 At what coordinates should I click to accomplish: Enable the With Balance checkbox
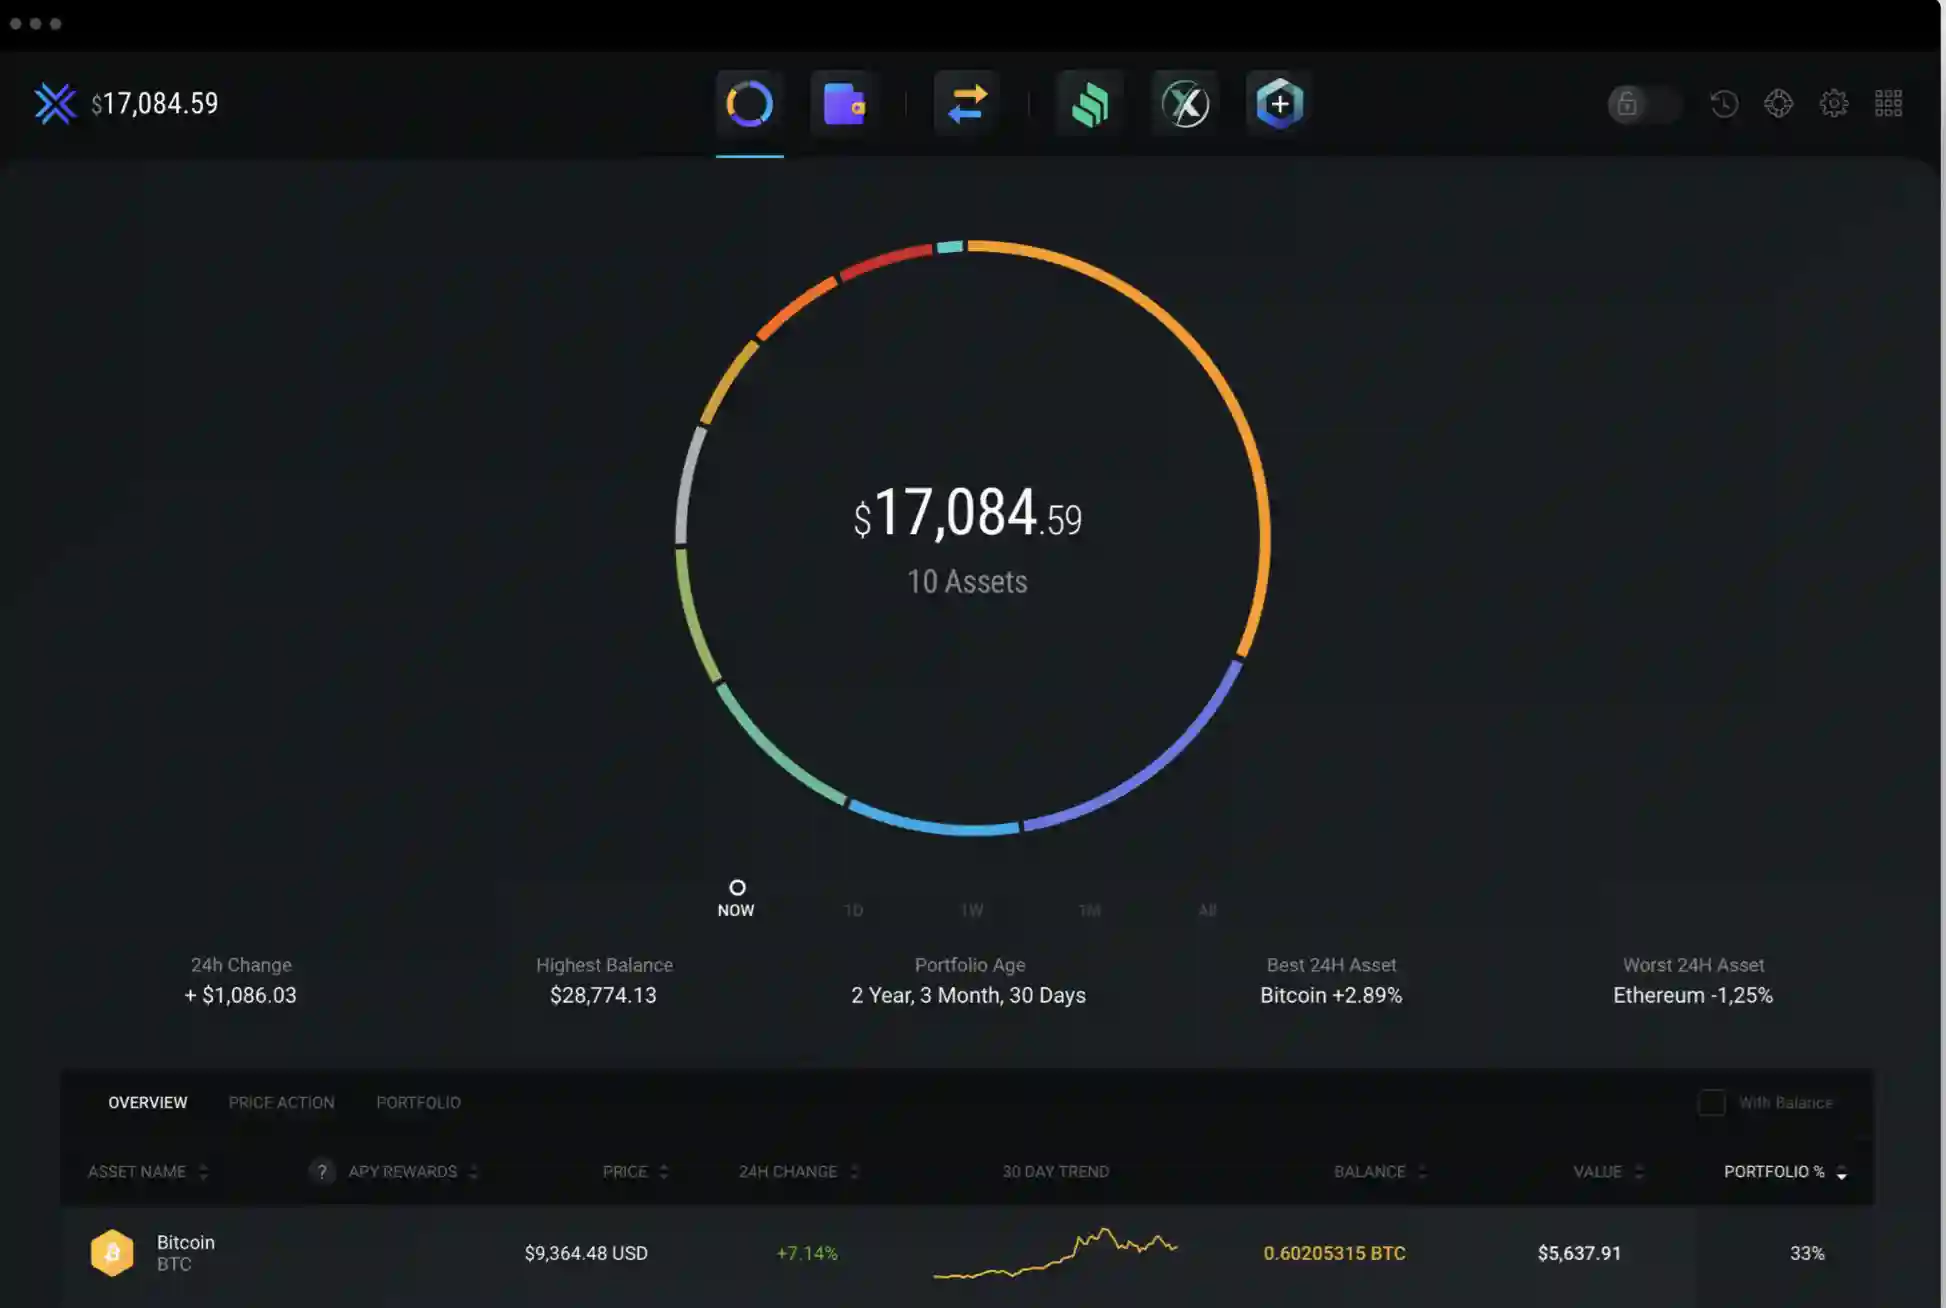(1711, 1102)
